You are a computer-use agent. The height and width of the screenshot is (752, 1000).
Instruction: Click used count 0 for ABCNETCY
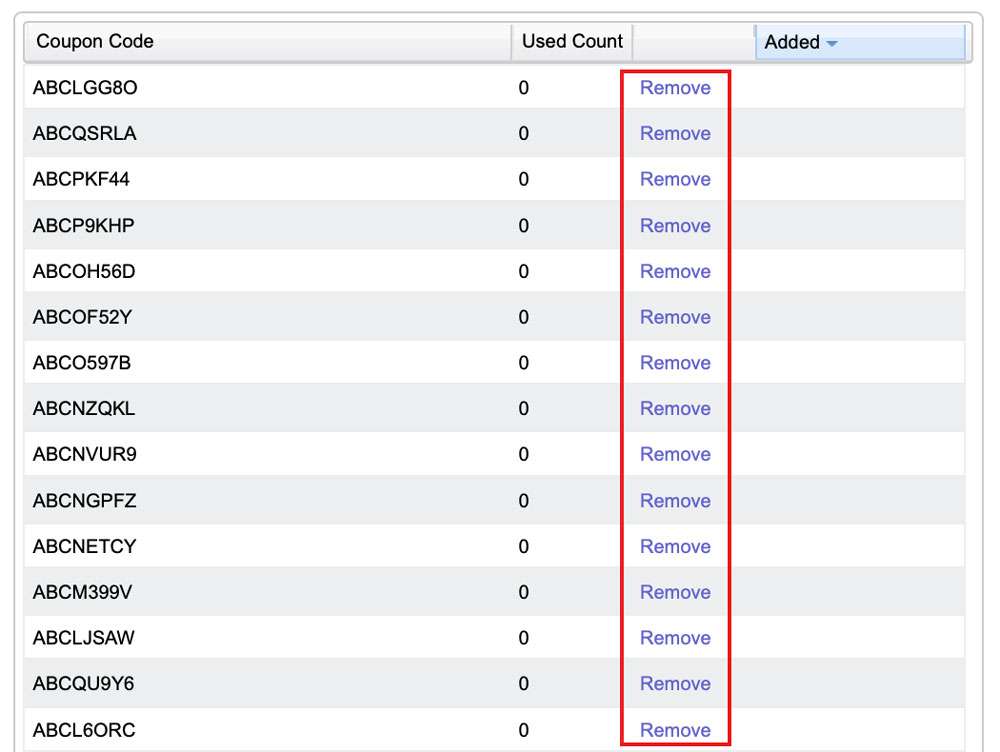524,547
